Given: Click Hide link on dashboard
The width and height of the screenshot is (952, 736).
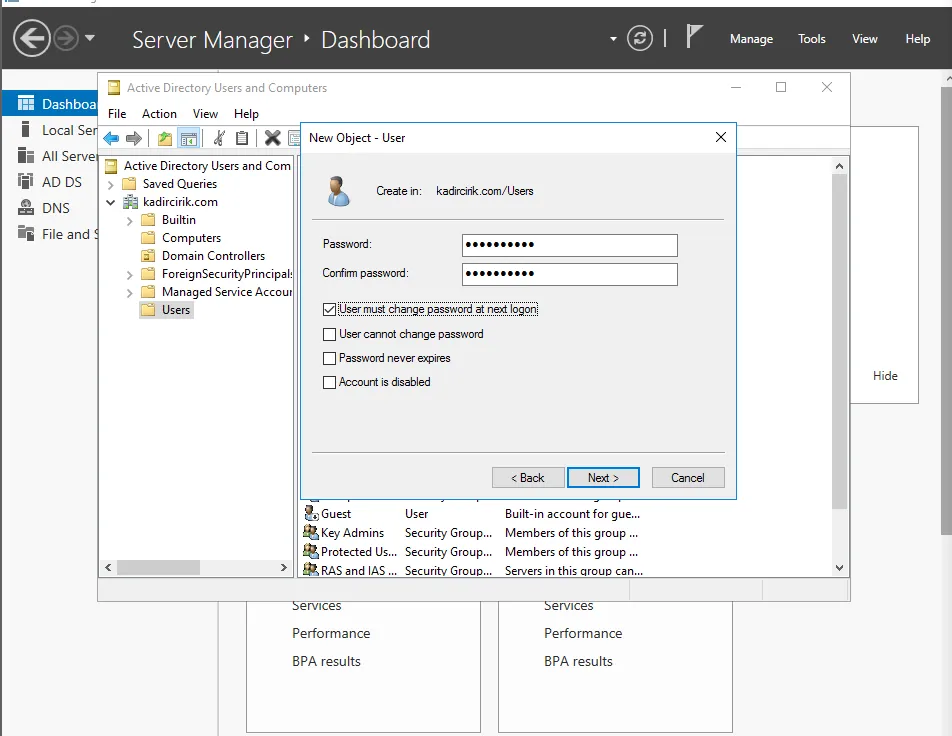Looking at the screenshot, I should [x=885, y=375].
